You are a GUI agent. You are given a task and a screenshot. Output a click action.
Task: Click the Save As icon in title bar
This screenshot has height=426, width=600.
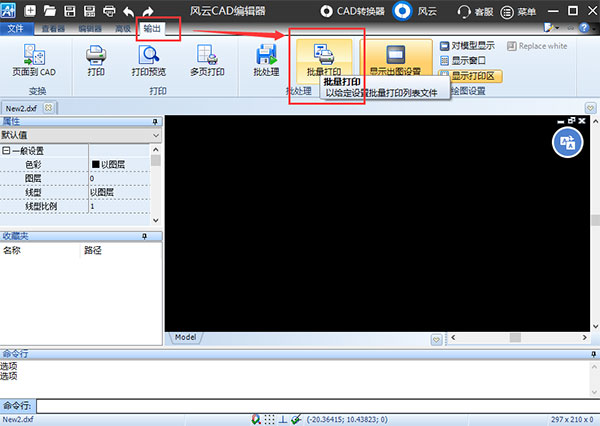click(x=90, y=11)
